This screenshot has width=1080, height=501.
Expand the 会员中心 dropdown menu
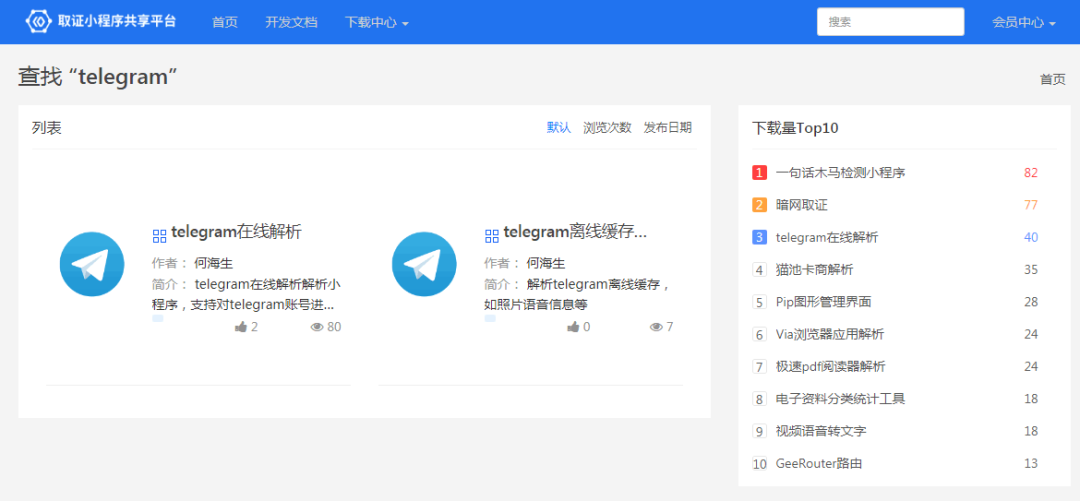[x=1024, y=22]
